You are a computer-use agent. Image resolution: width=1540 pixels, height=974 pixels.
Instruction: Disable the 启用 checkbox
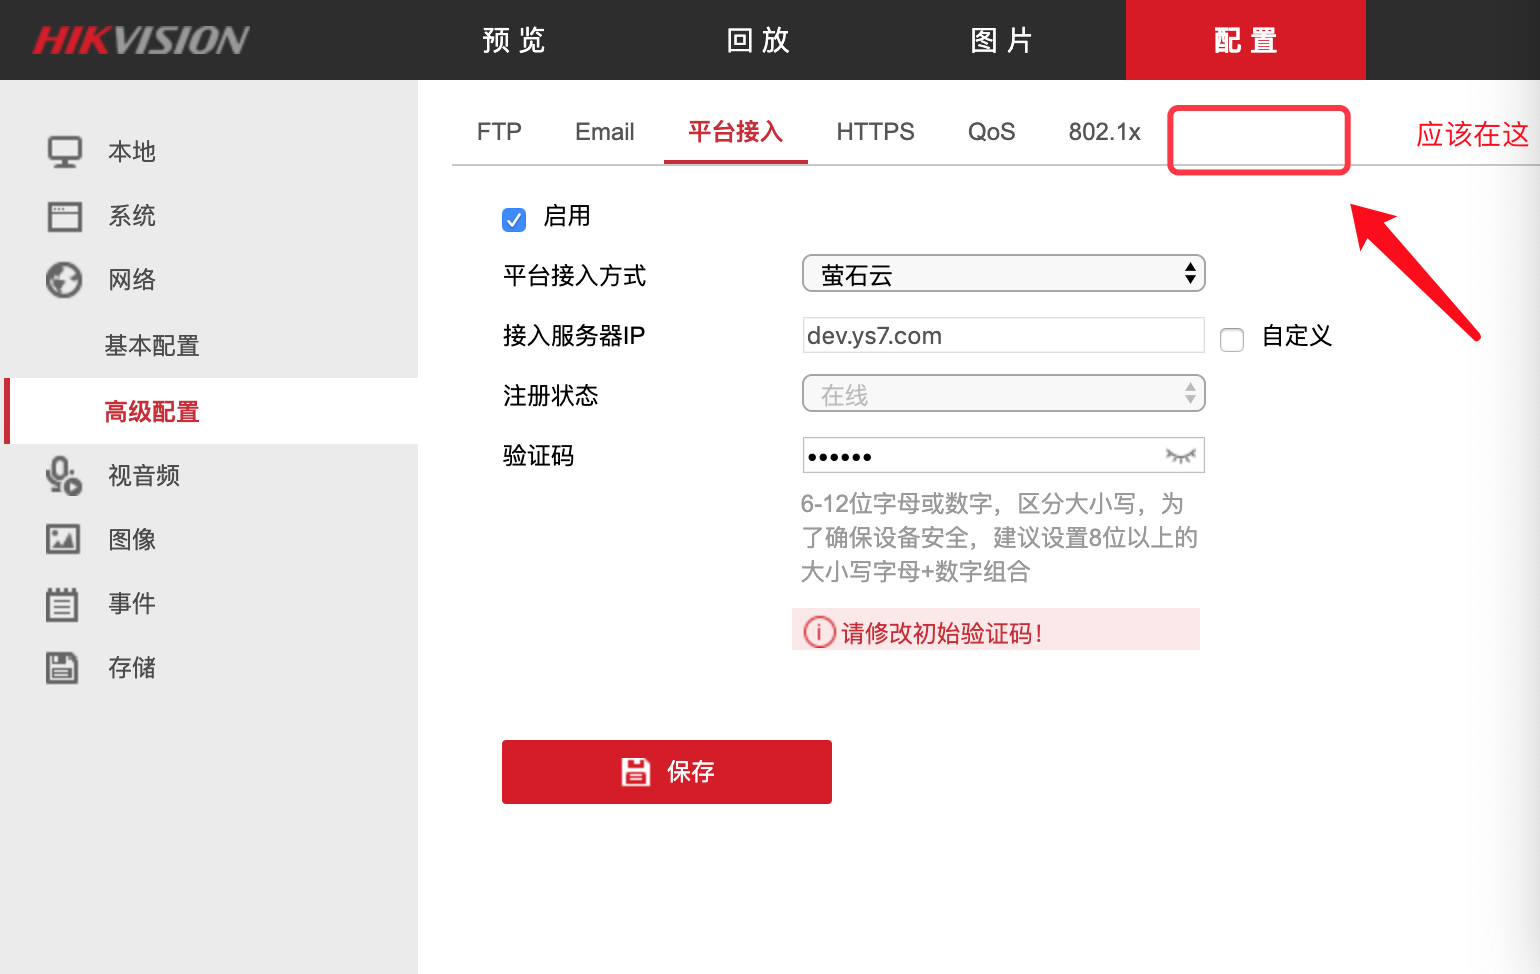(514, 220)
